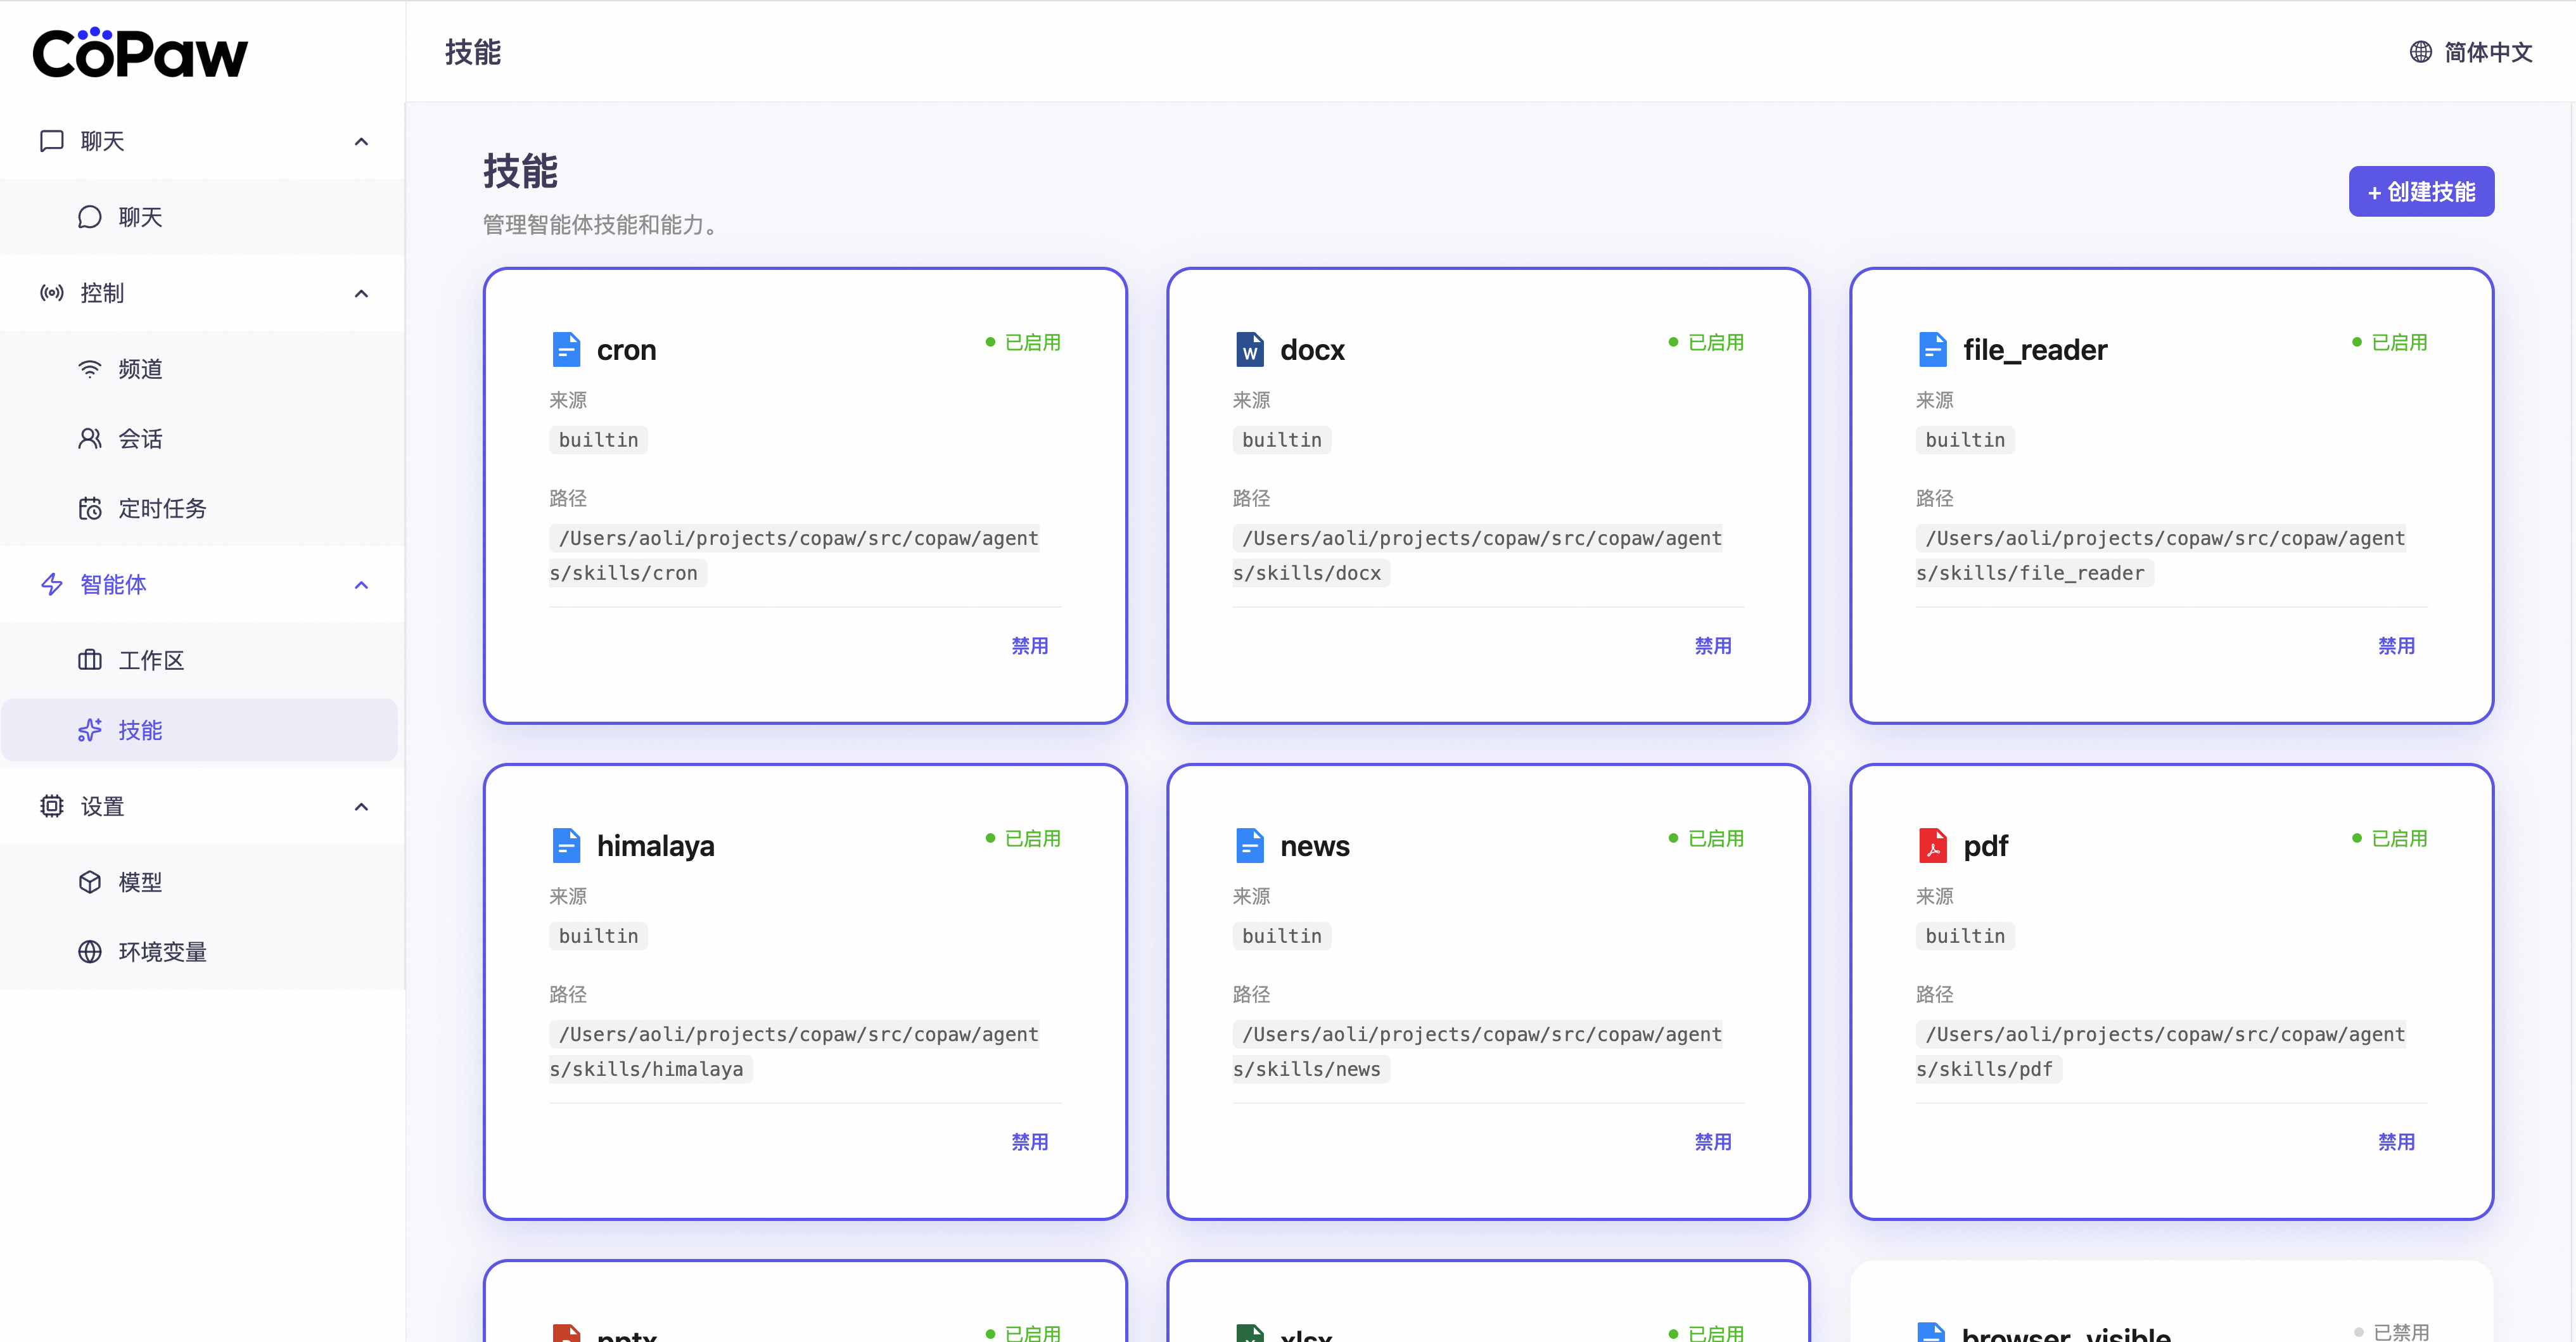Collapse the 智能体 menu group

362,584
